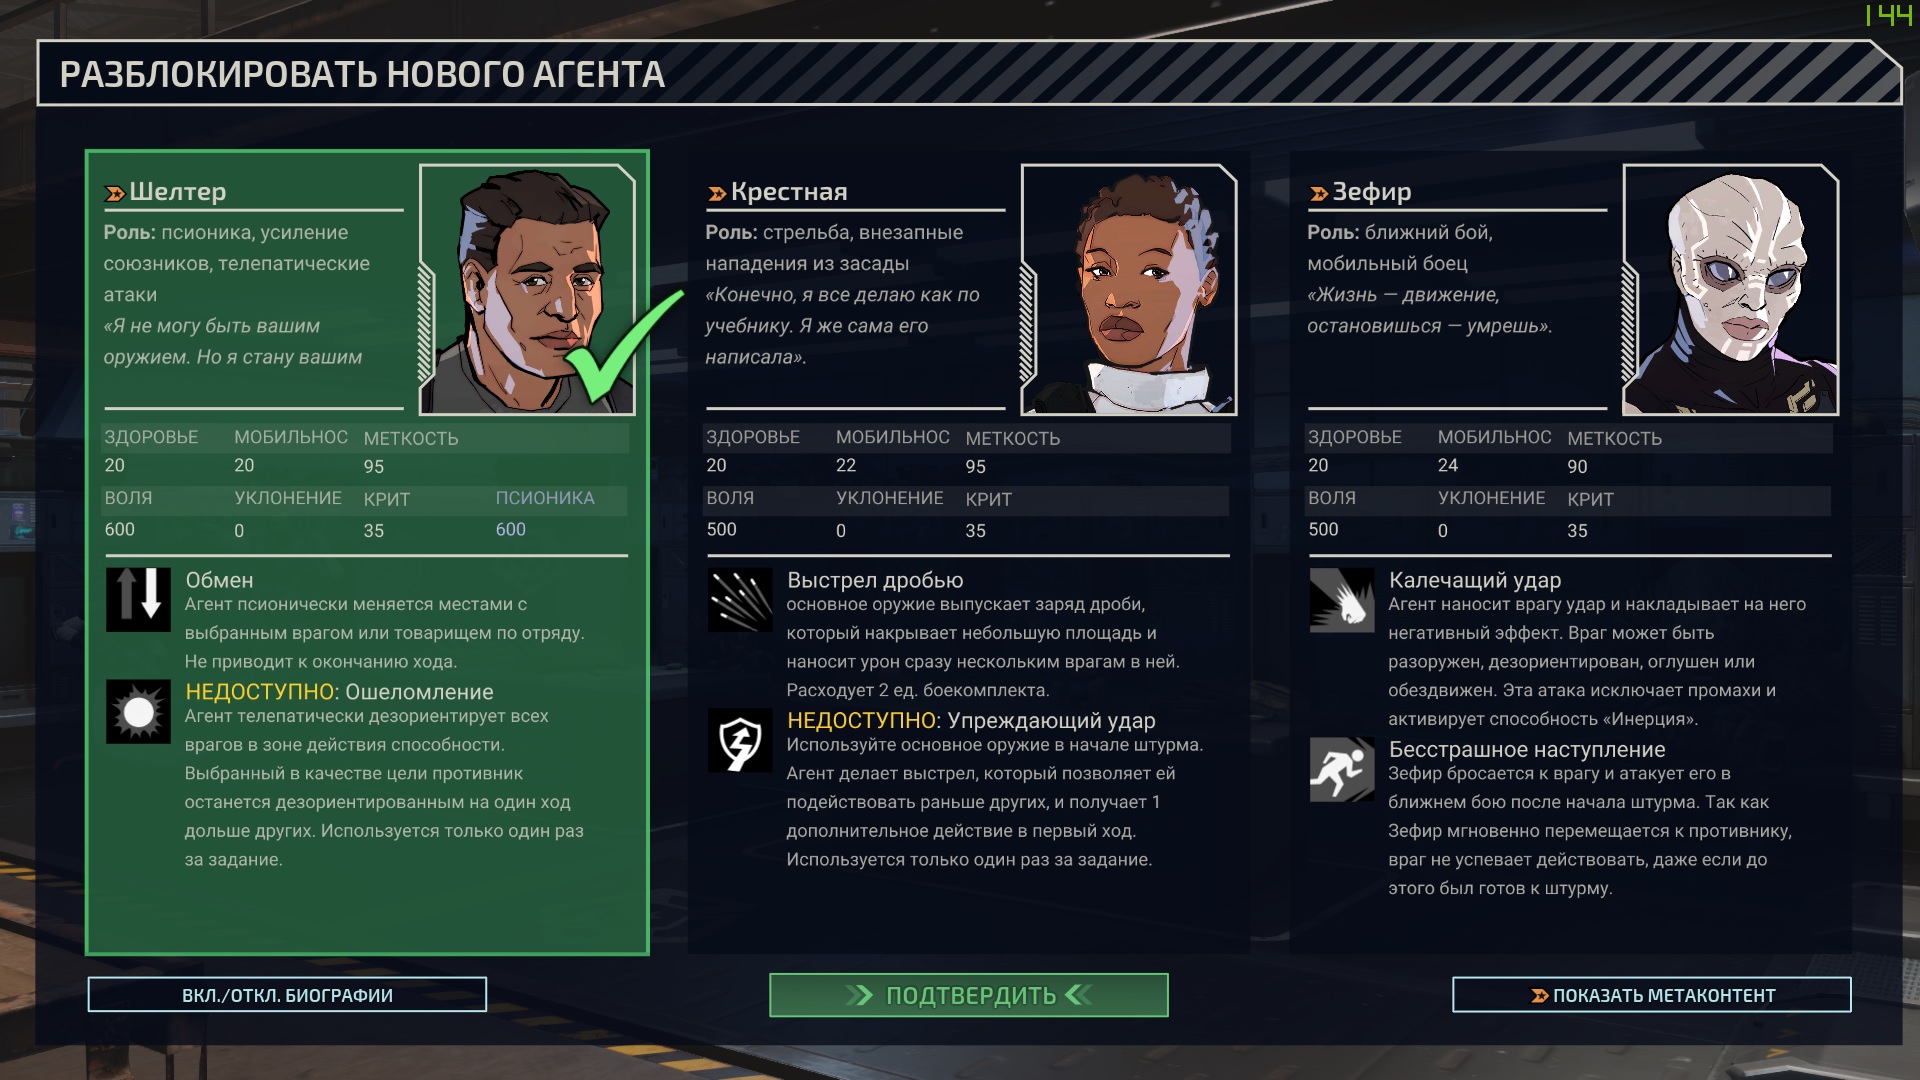Select agent Крестная's portrait

click(x=1129, y=289)
